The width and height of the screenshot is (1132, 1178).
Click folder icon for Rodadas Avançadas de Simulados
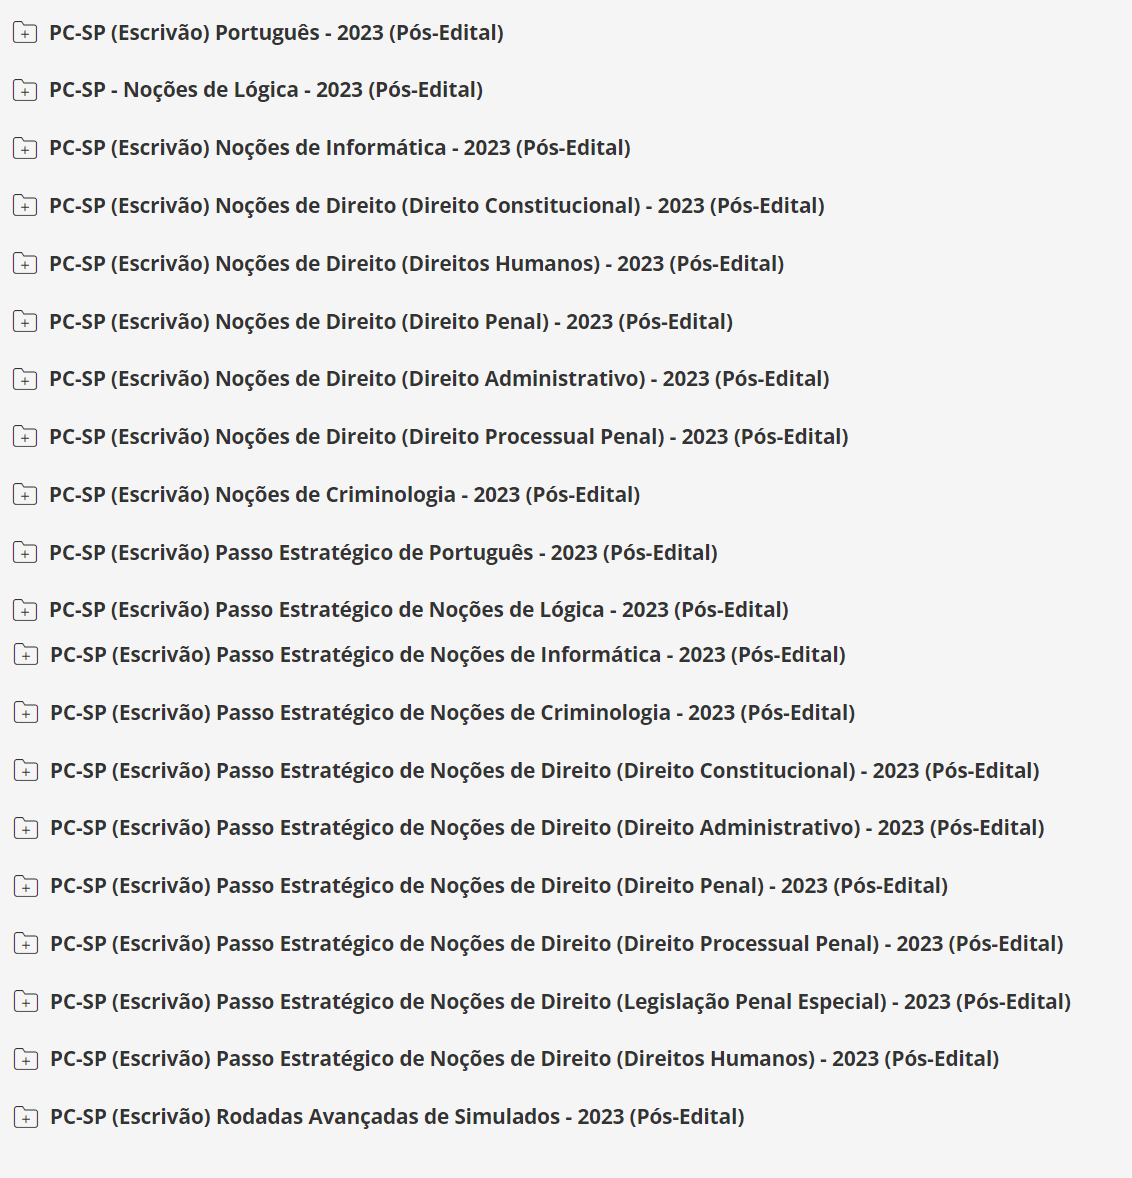point(25,1118)
